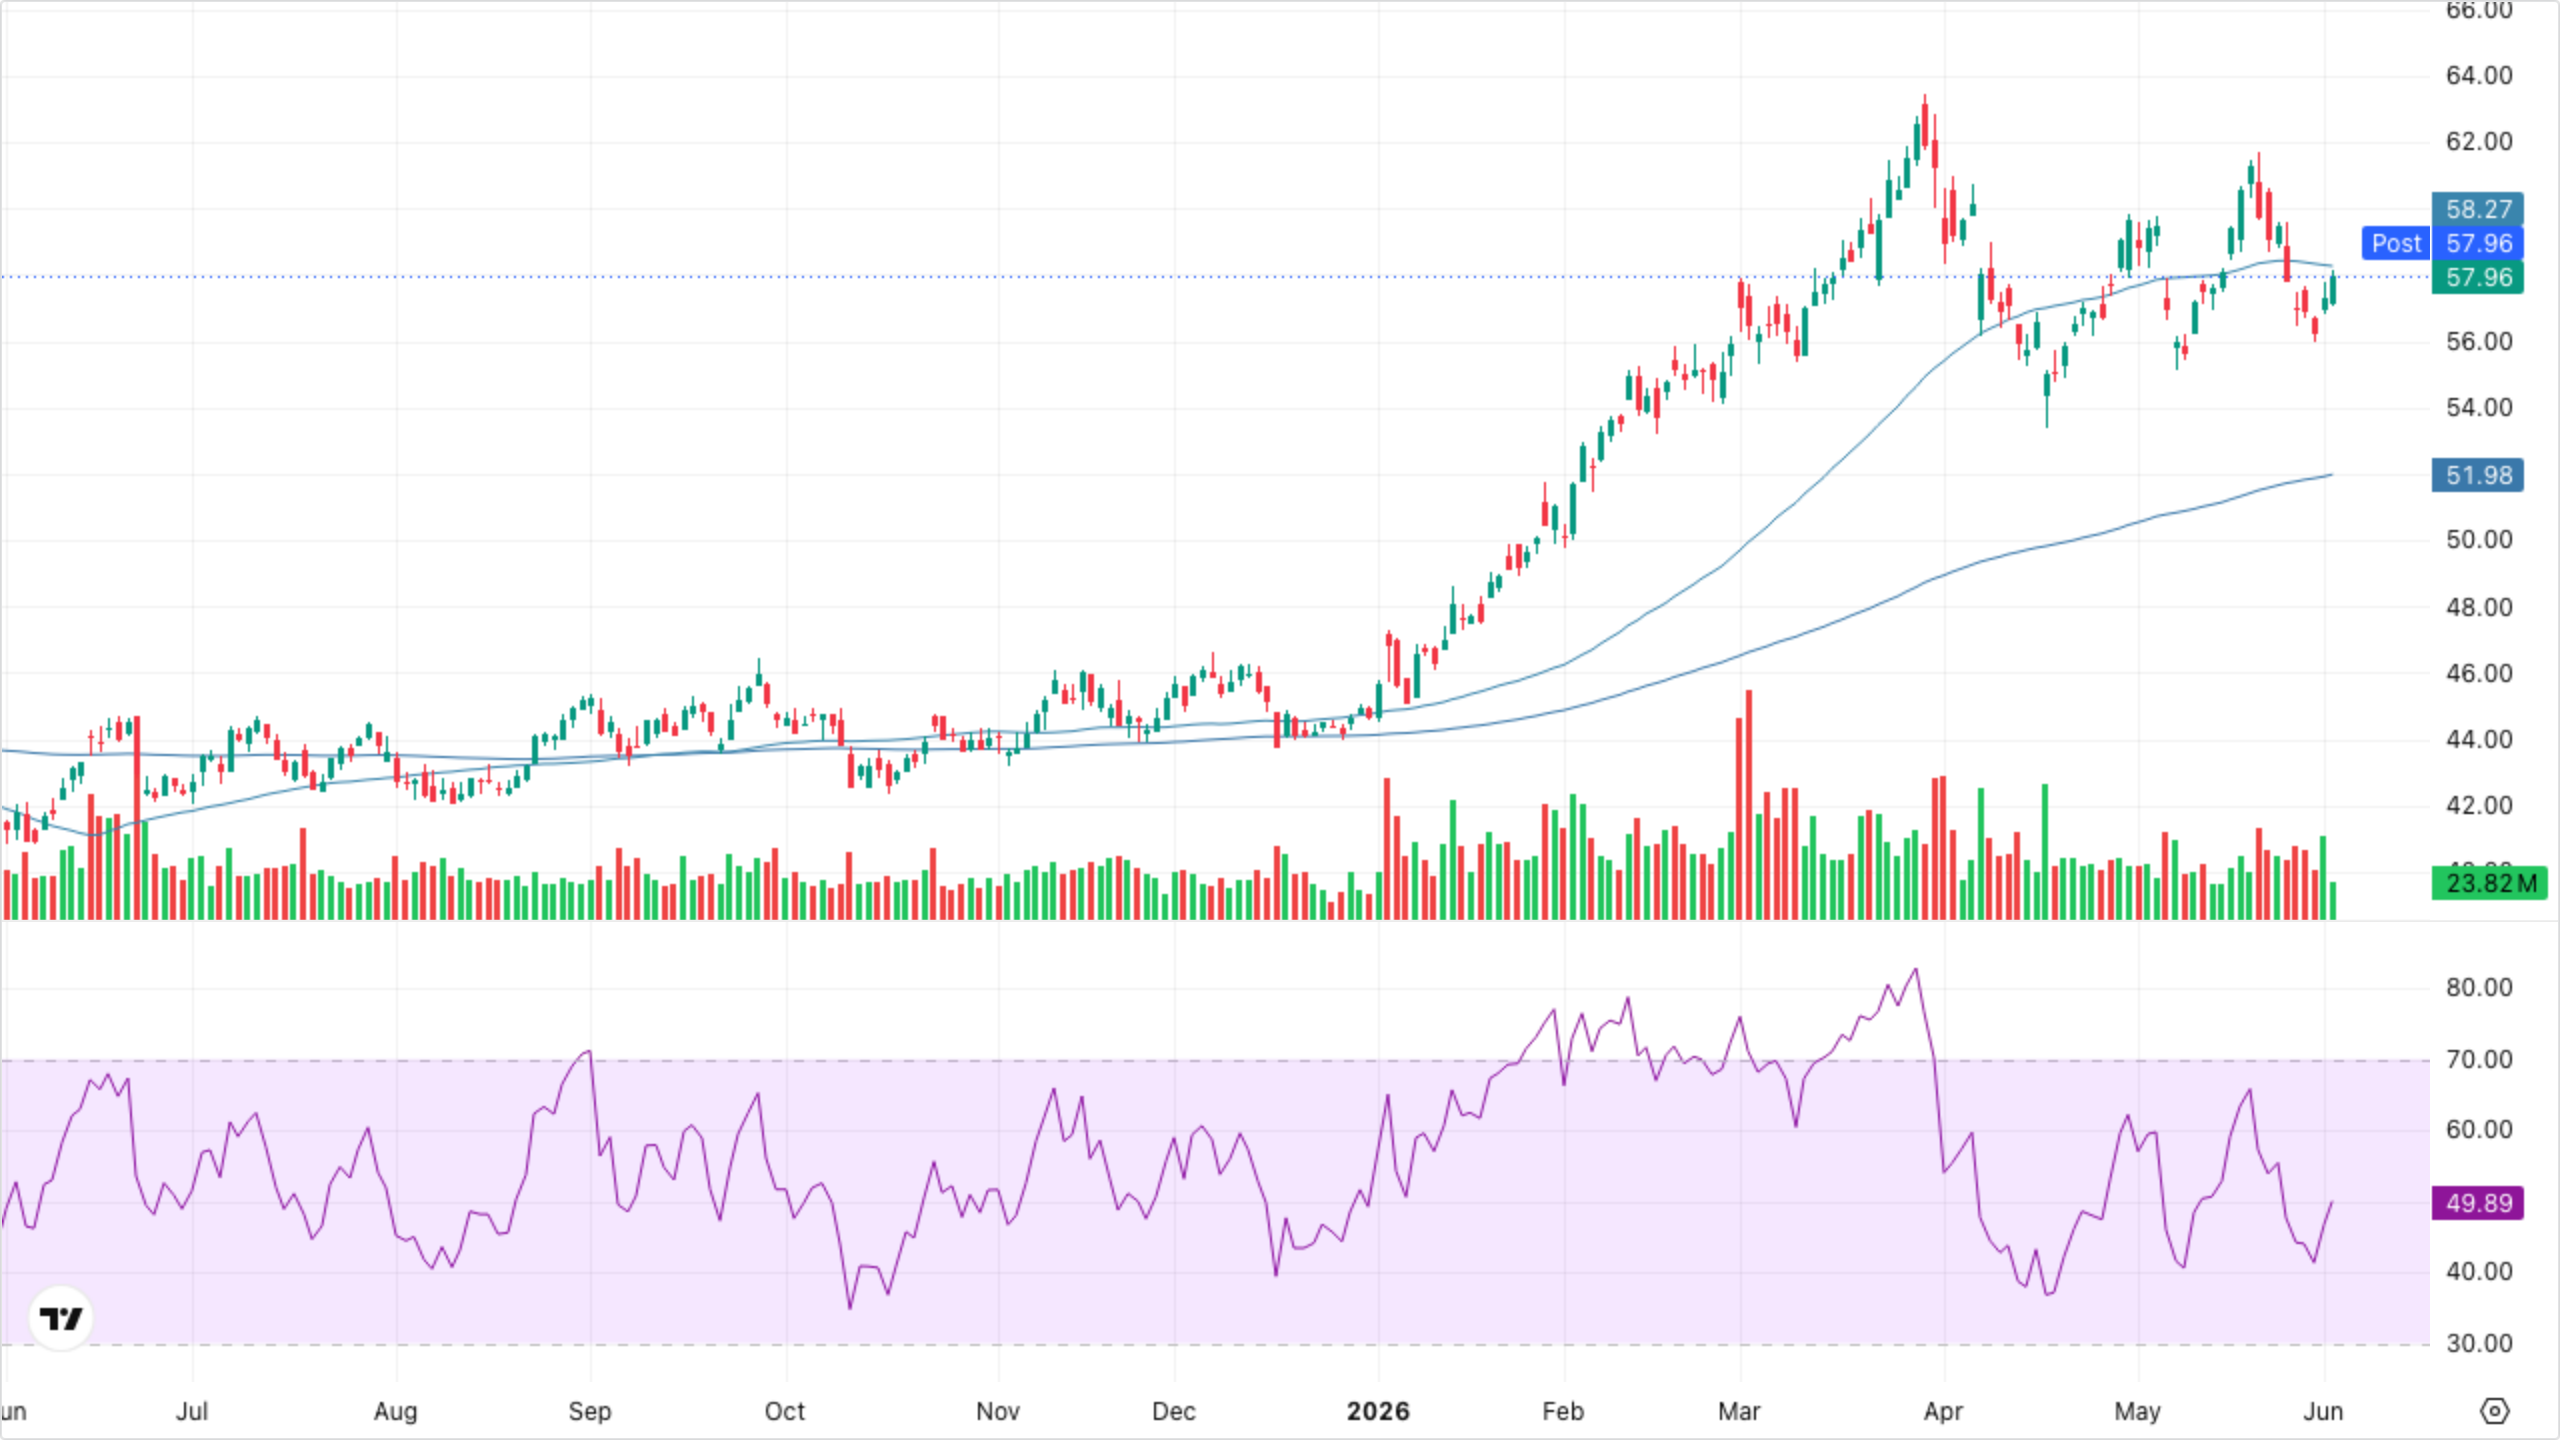Click the Dec label on time axis

tap(1173, 1411)
